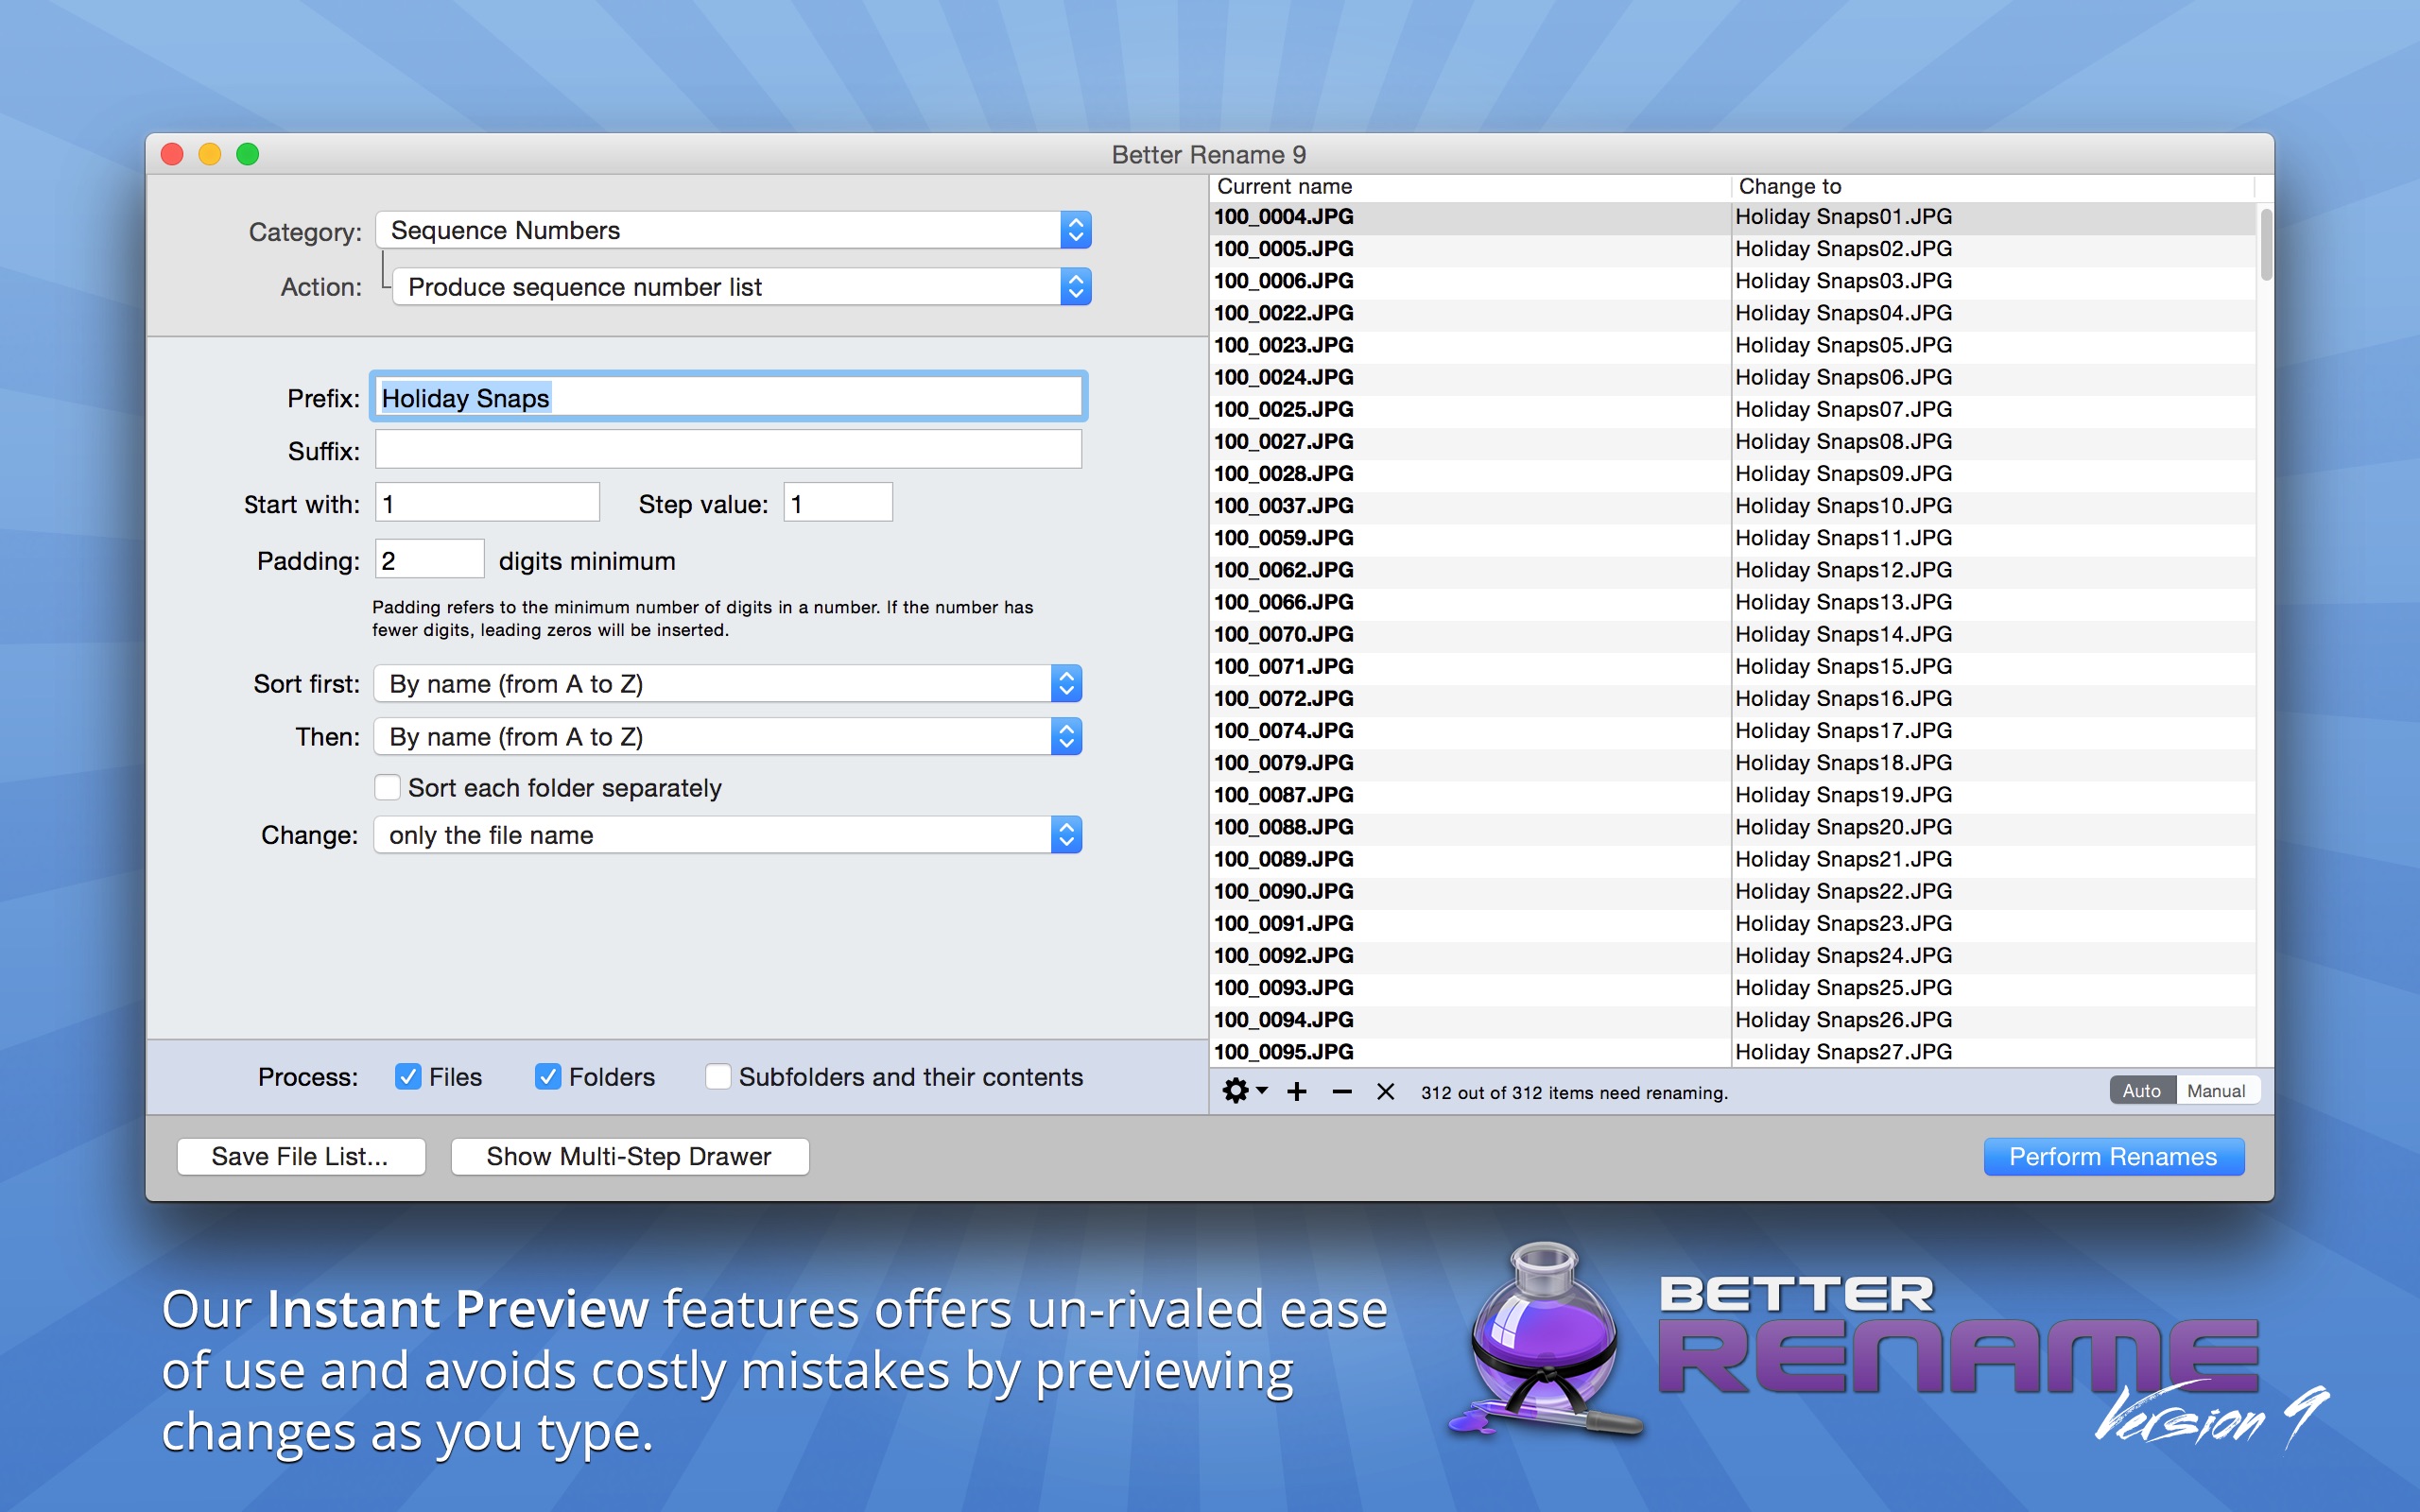Click the status text 312 out of 312 items
Screen dimensions: 2420x1512
(x=1574, y=1093)
